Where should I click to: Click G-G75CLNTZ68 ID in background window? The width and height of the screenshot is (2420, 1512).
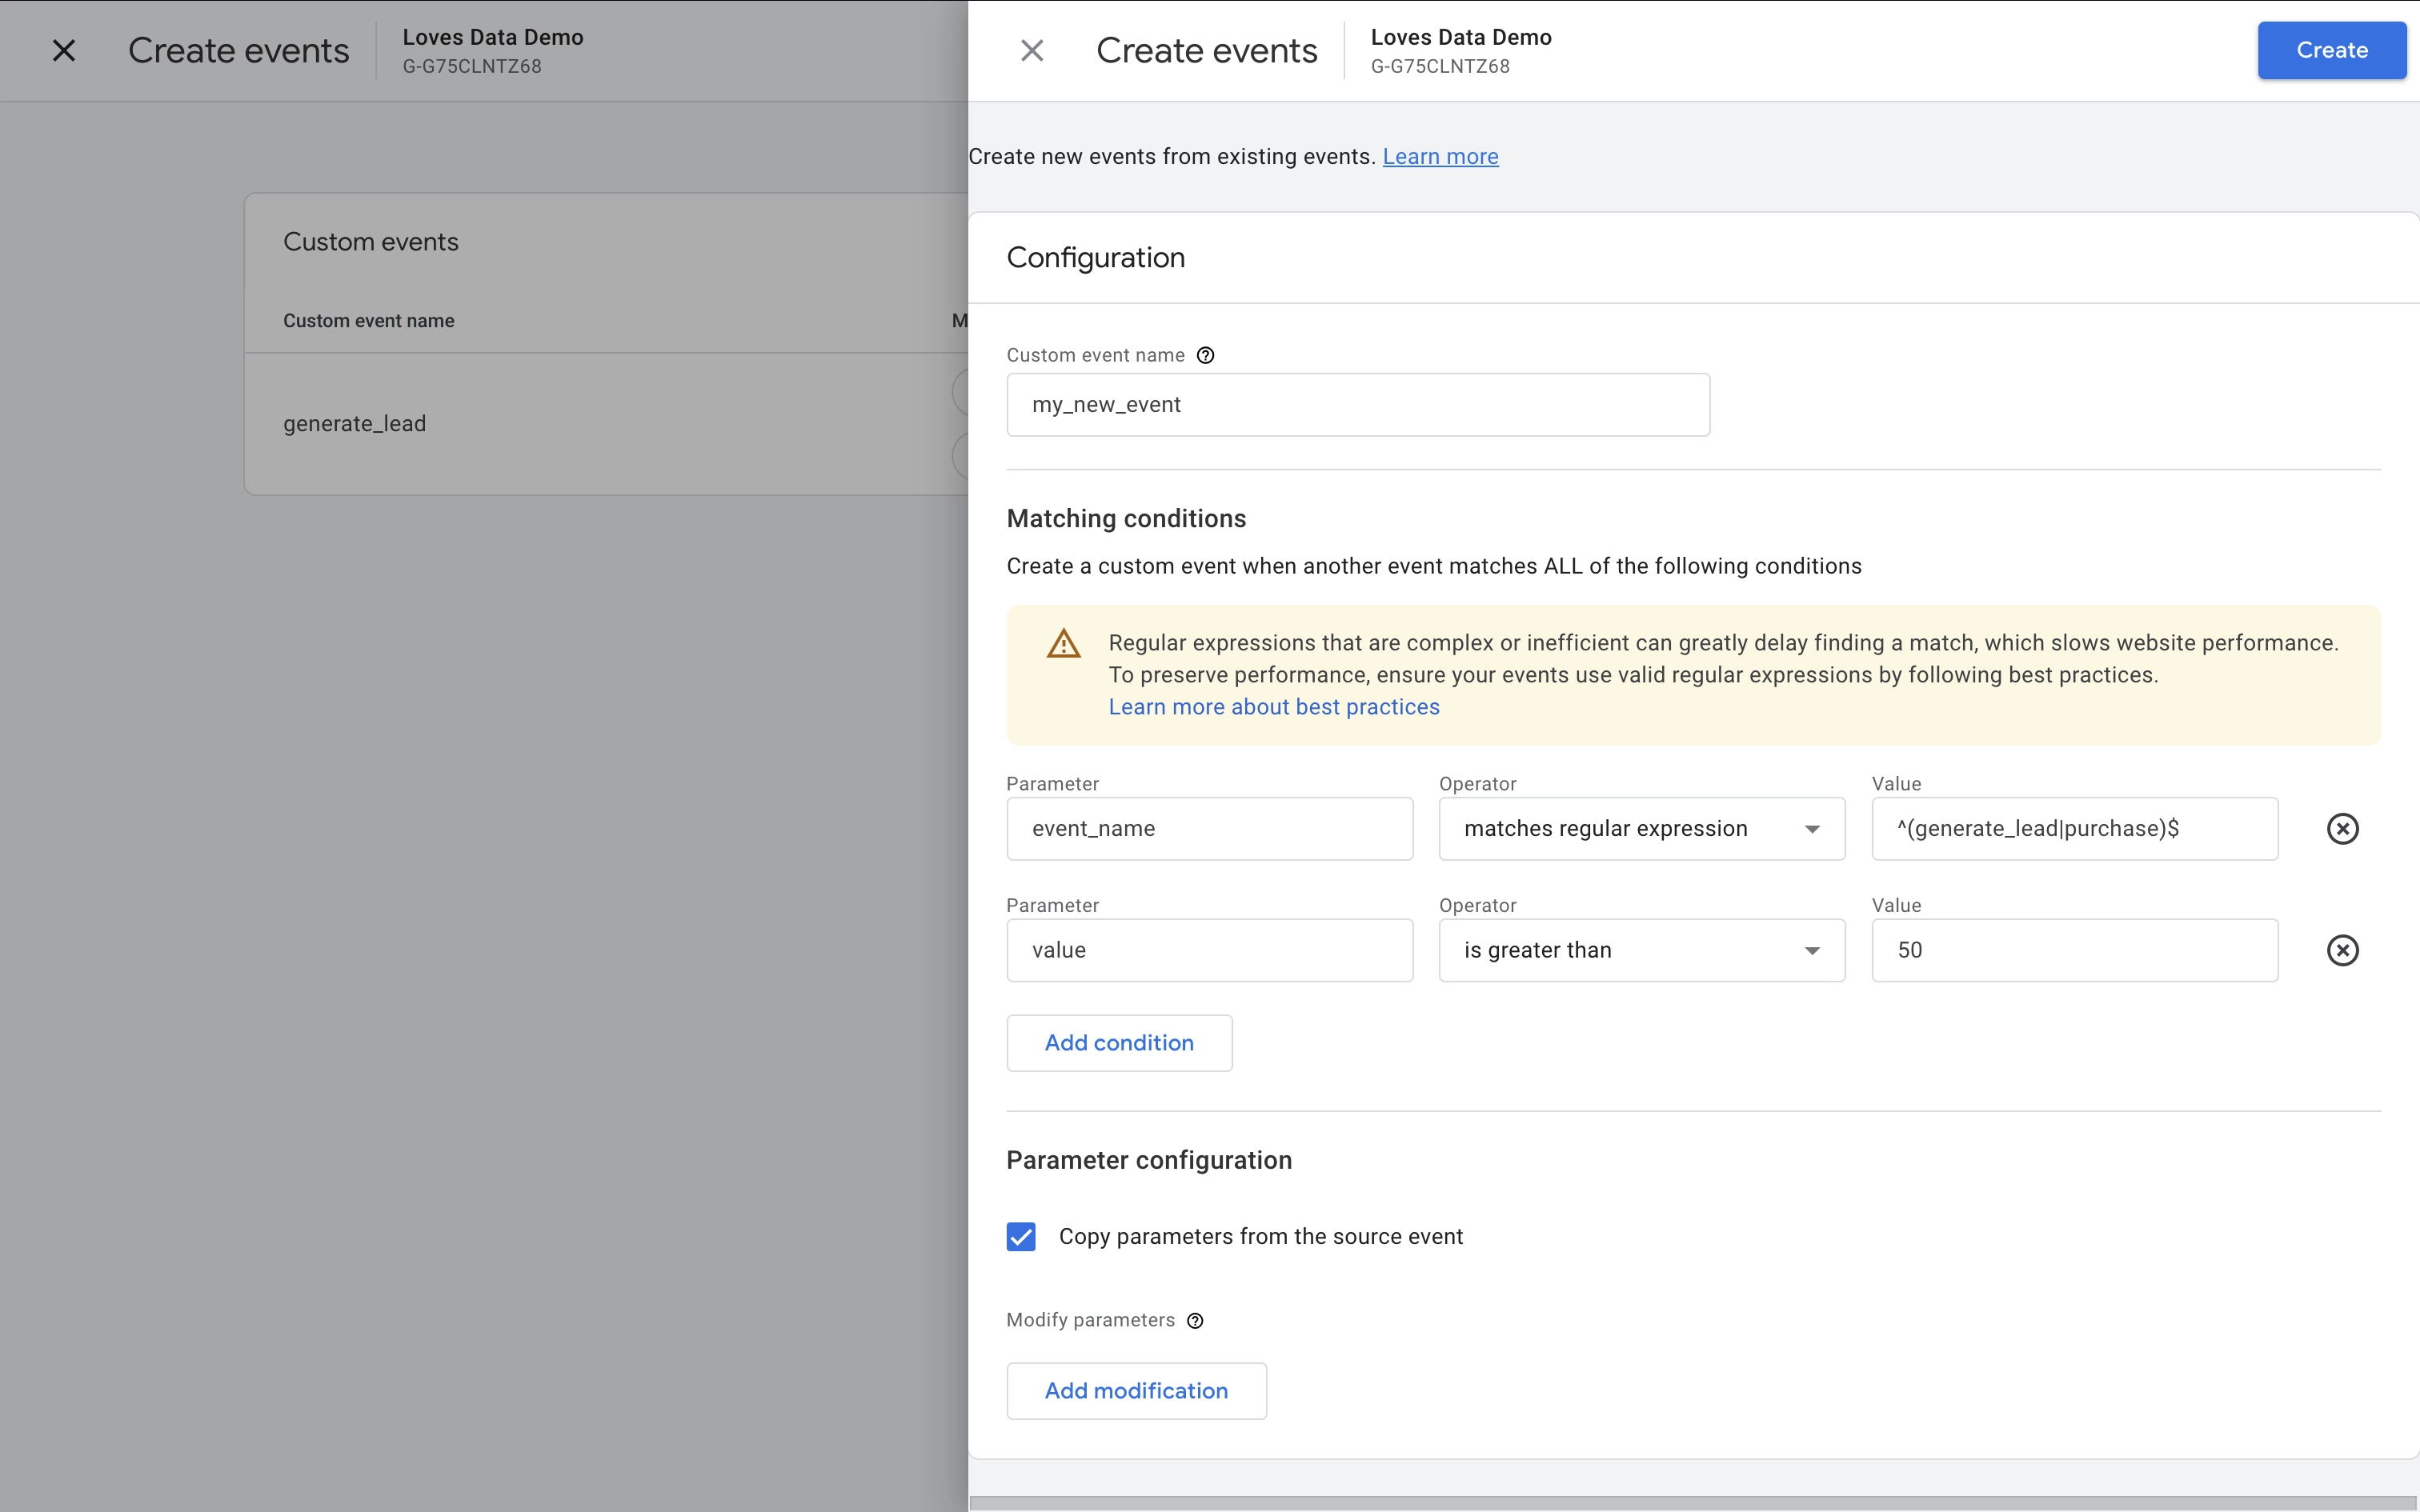pyautogui.click(x=472, y=66)
